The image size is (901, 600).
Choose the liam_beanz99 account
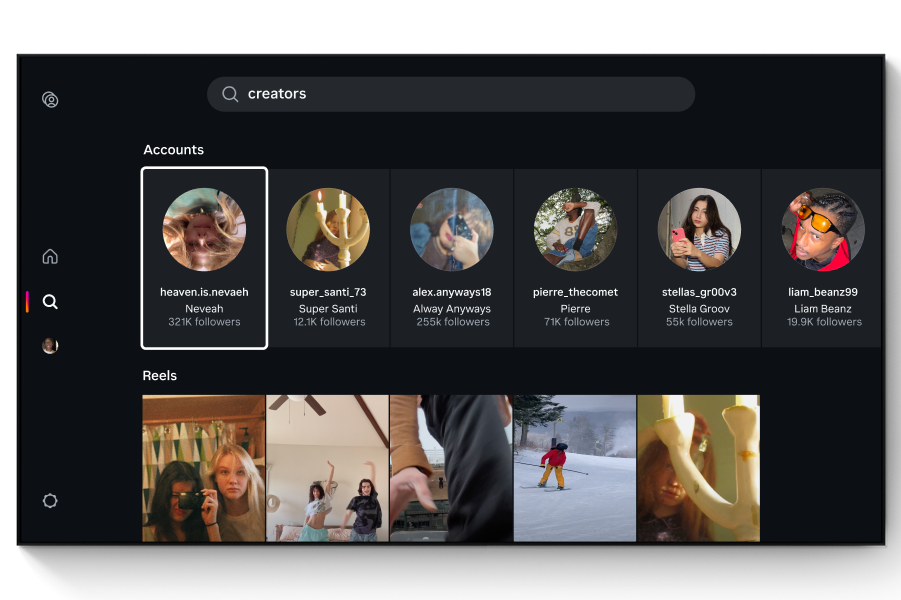point(822,258)
